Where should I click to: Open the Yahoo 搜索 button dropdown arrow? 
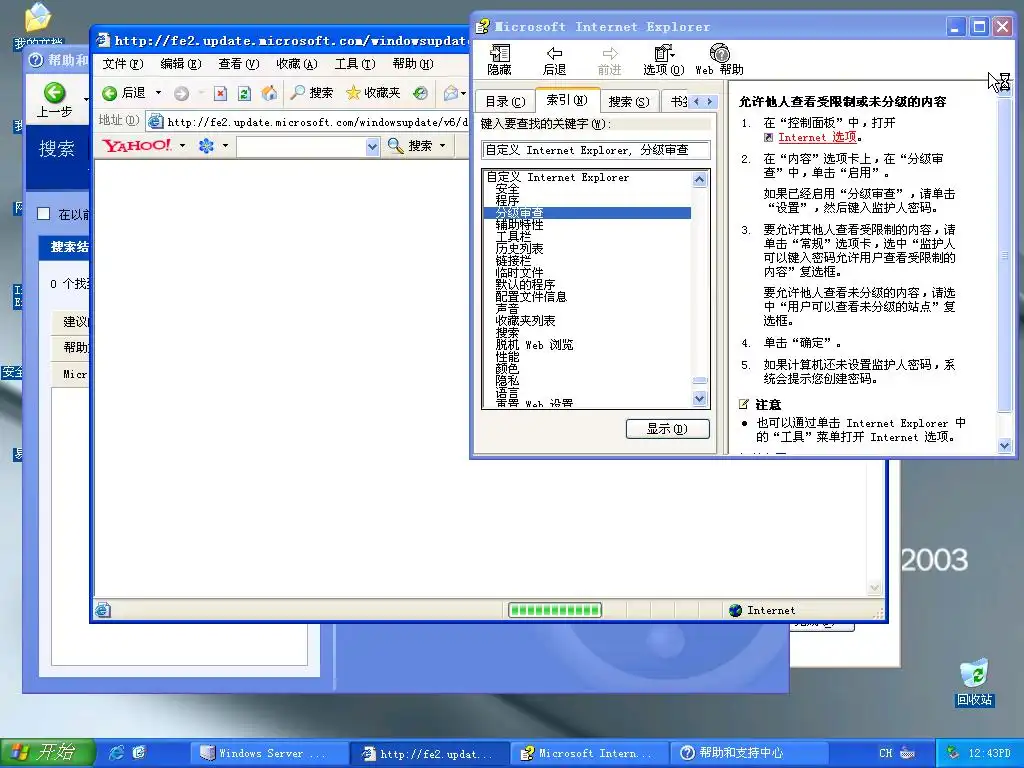442,146
